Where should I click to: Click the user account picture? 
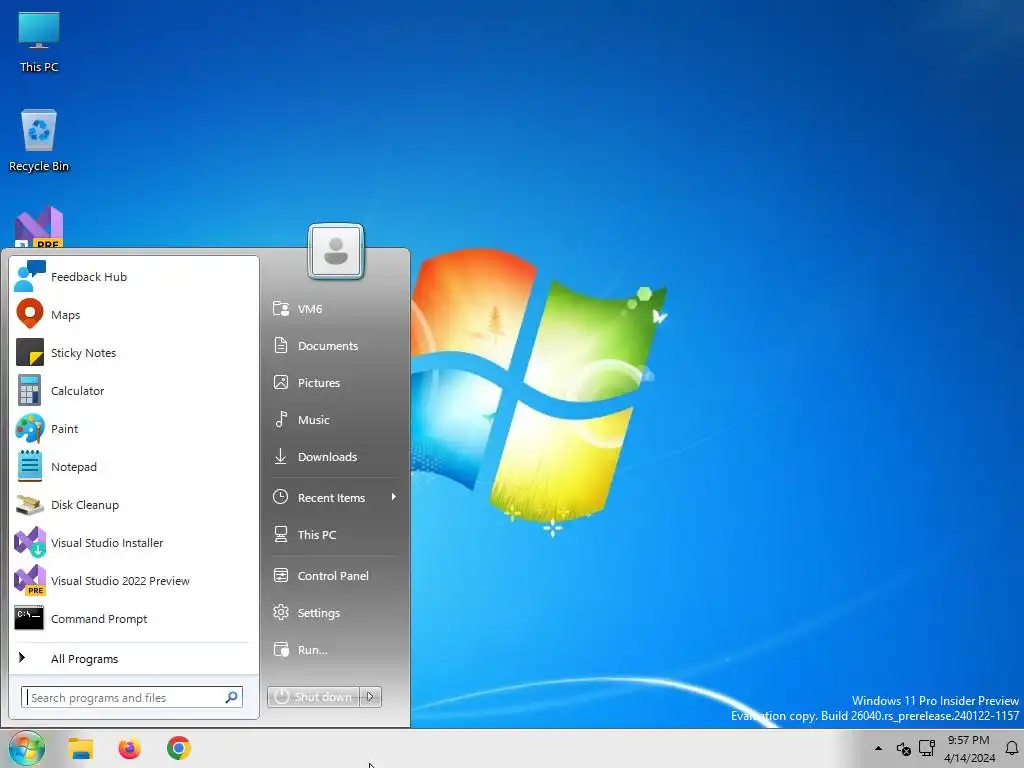click(336, 251)
